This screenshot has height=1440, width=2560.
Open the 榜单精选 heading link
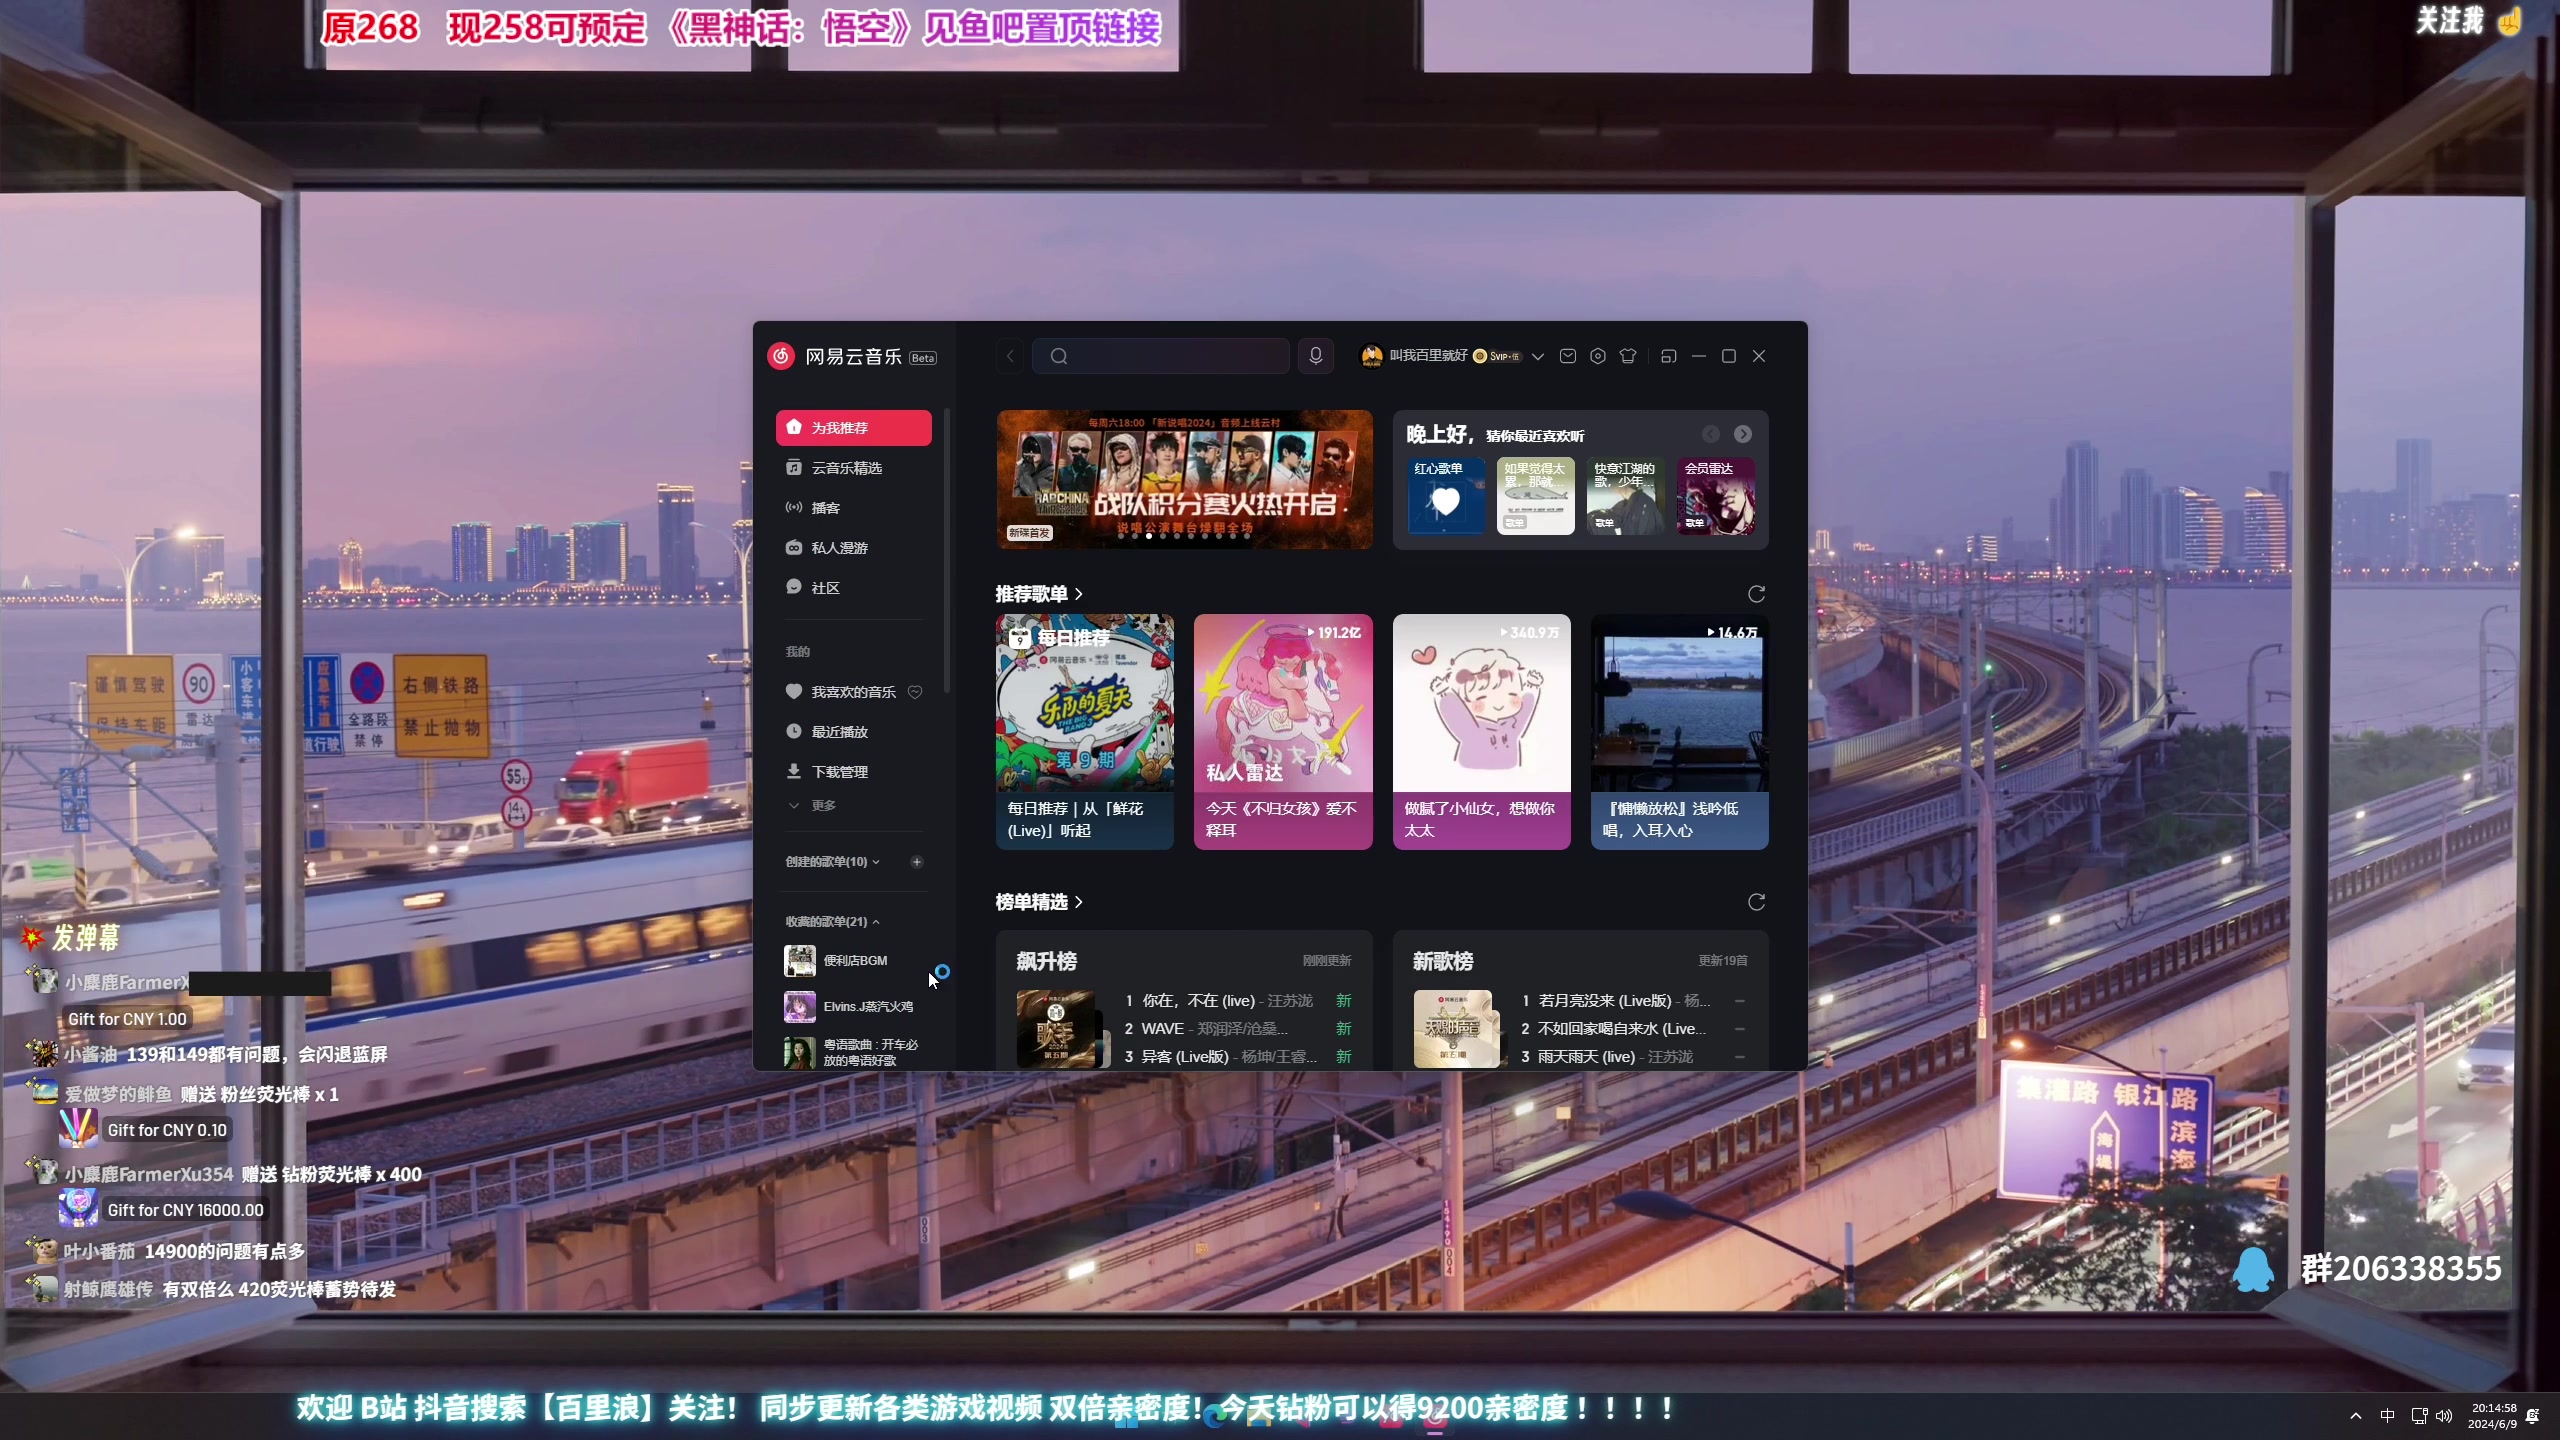pos(1038,902)
